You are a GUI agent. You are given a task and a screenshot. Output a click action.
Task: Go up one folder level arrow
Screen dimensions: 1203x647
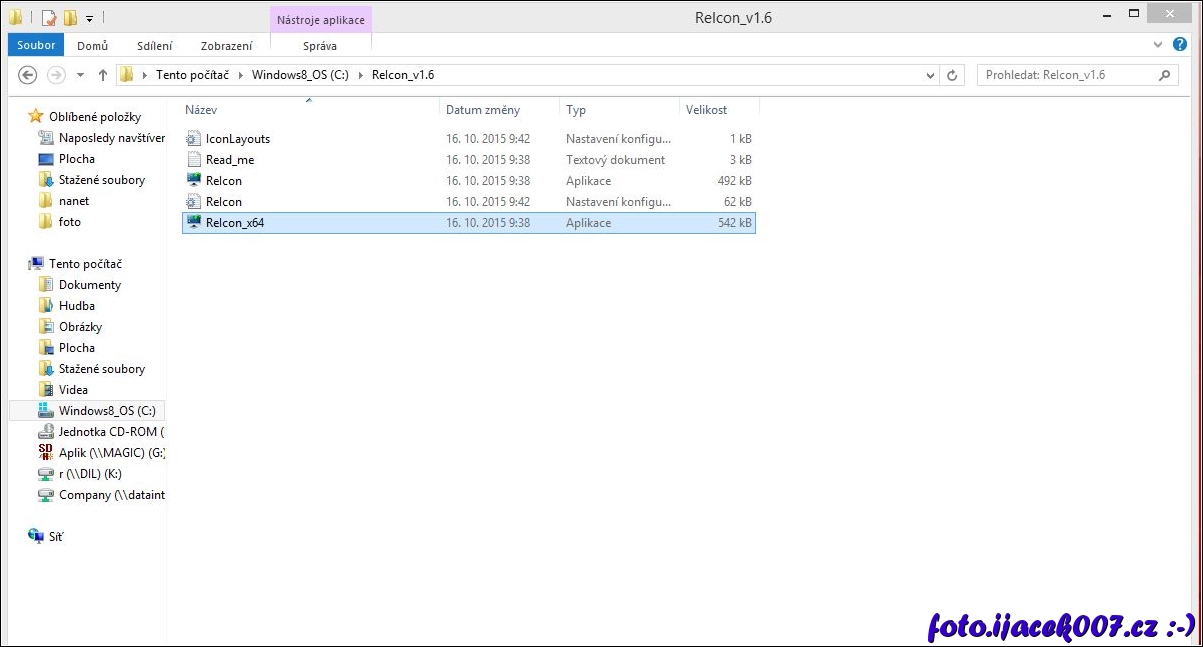(x=103, y=75)
